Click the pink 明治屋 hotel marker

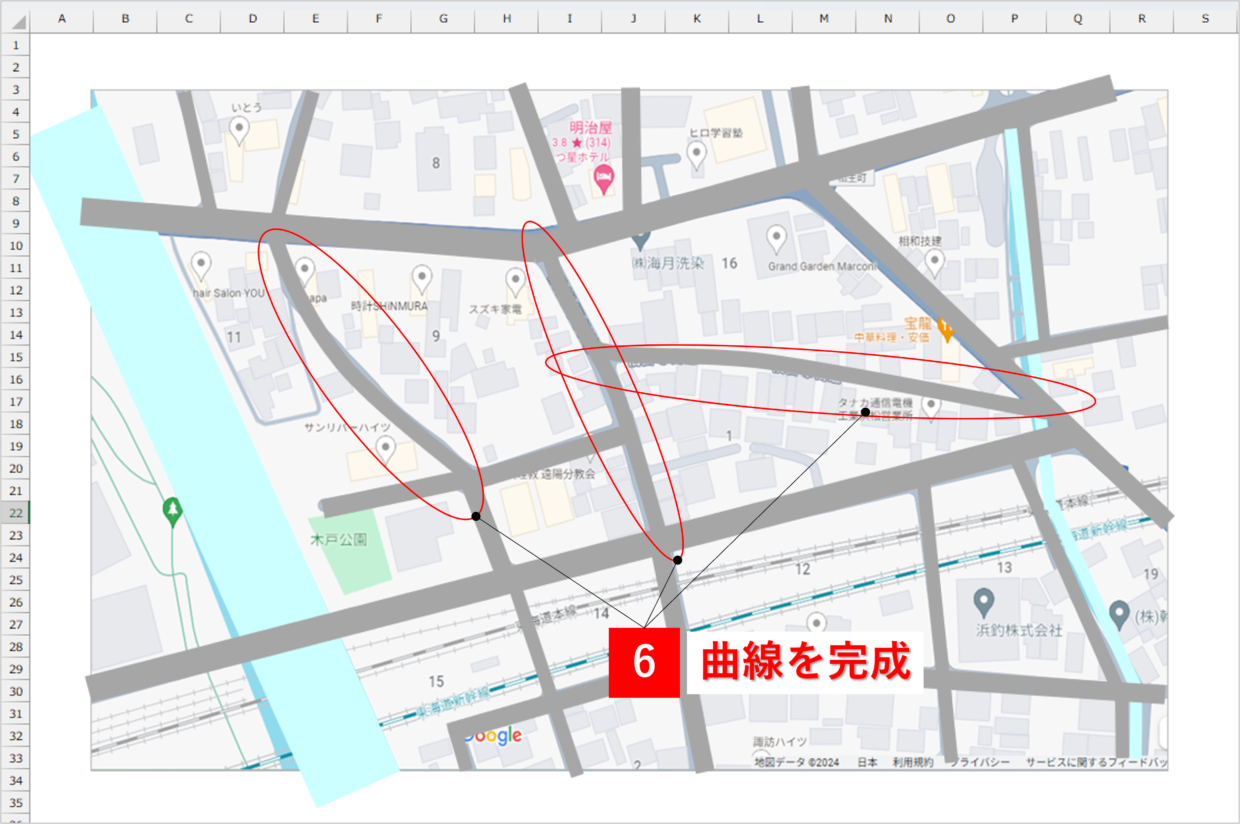[604, 180]
